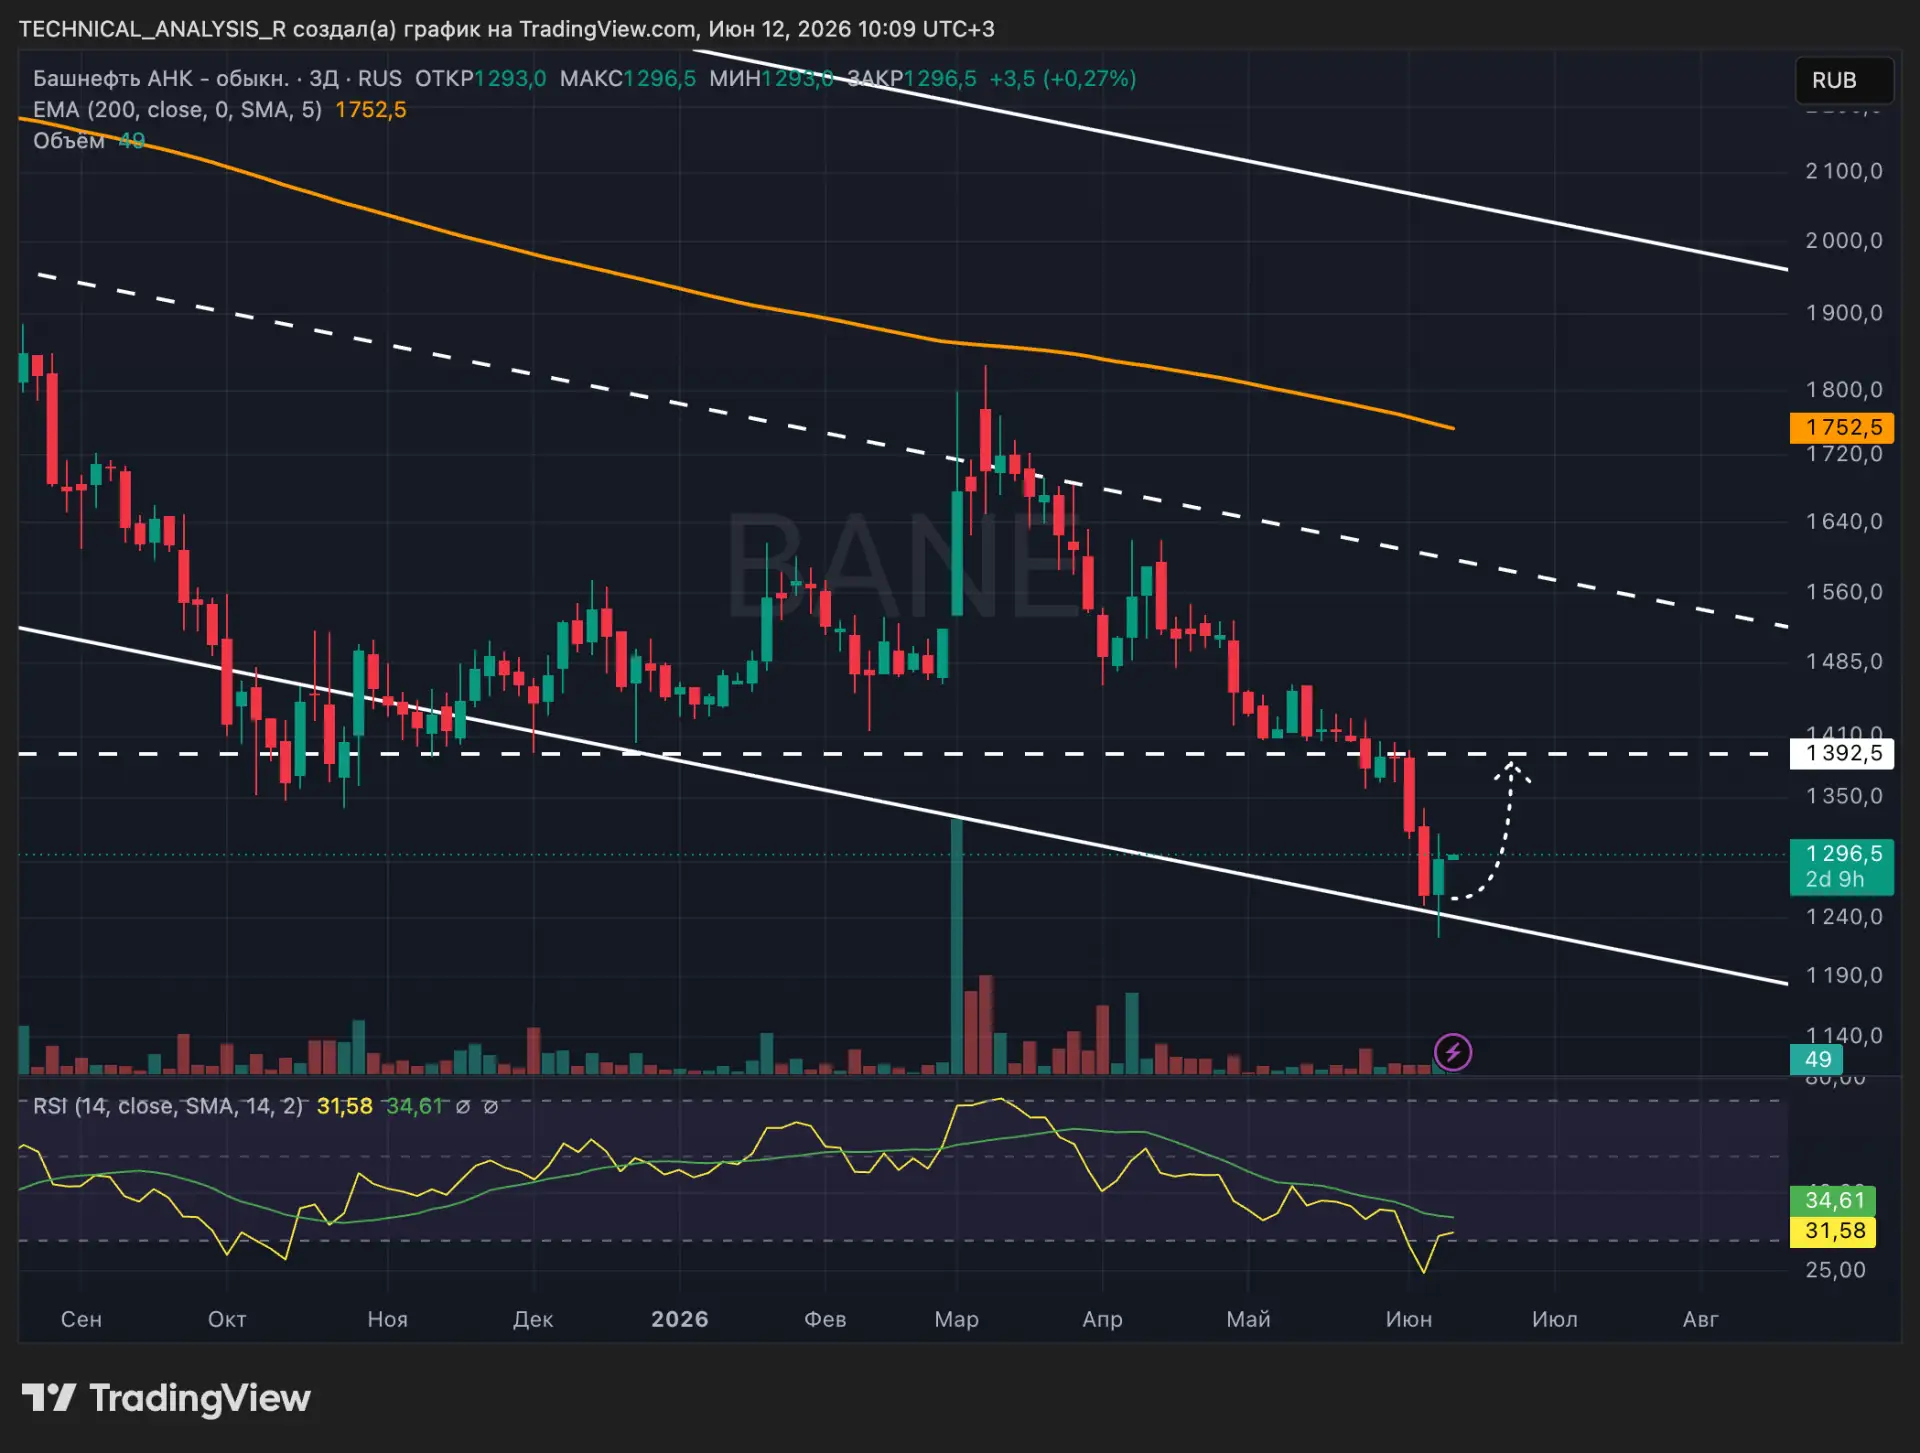
Task: Click the purple lightning bolt icon
Action: 1452,1052
